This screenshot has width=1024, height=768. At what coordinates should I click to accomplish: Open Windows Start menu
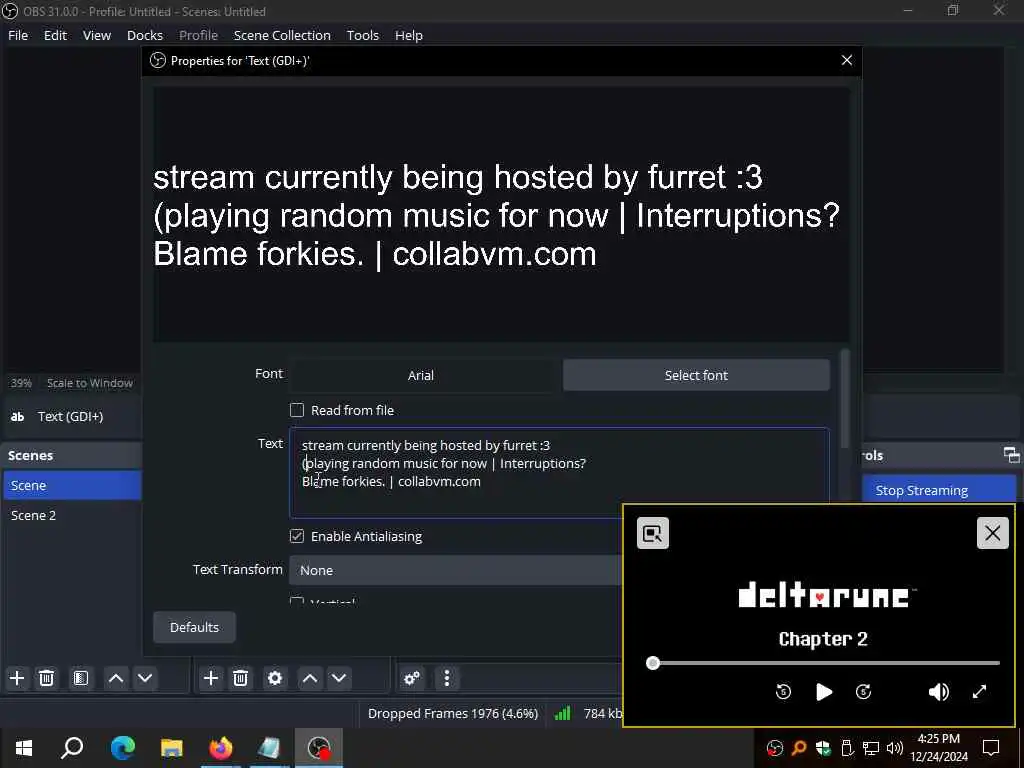point(24,747)
